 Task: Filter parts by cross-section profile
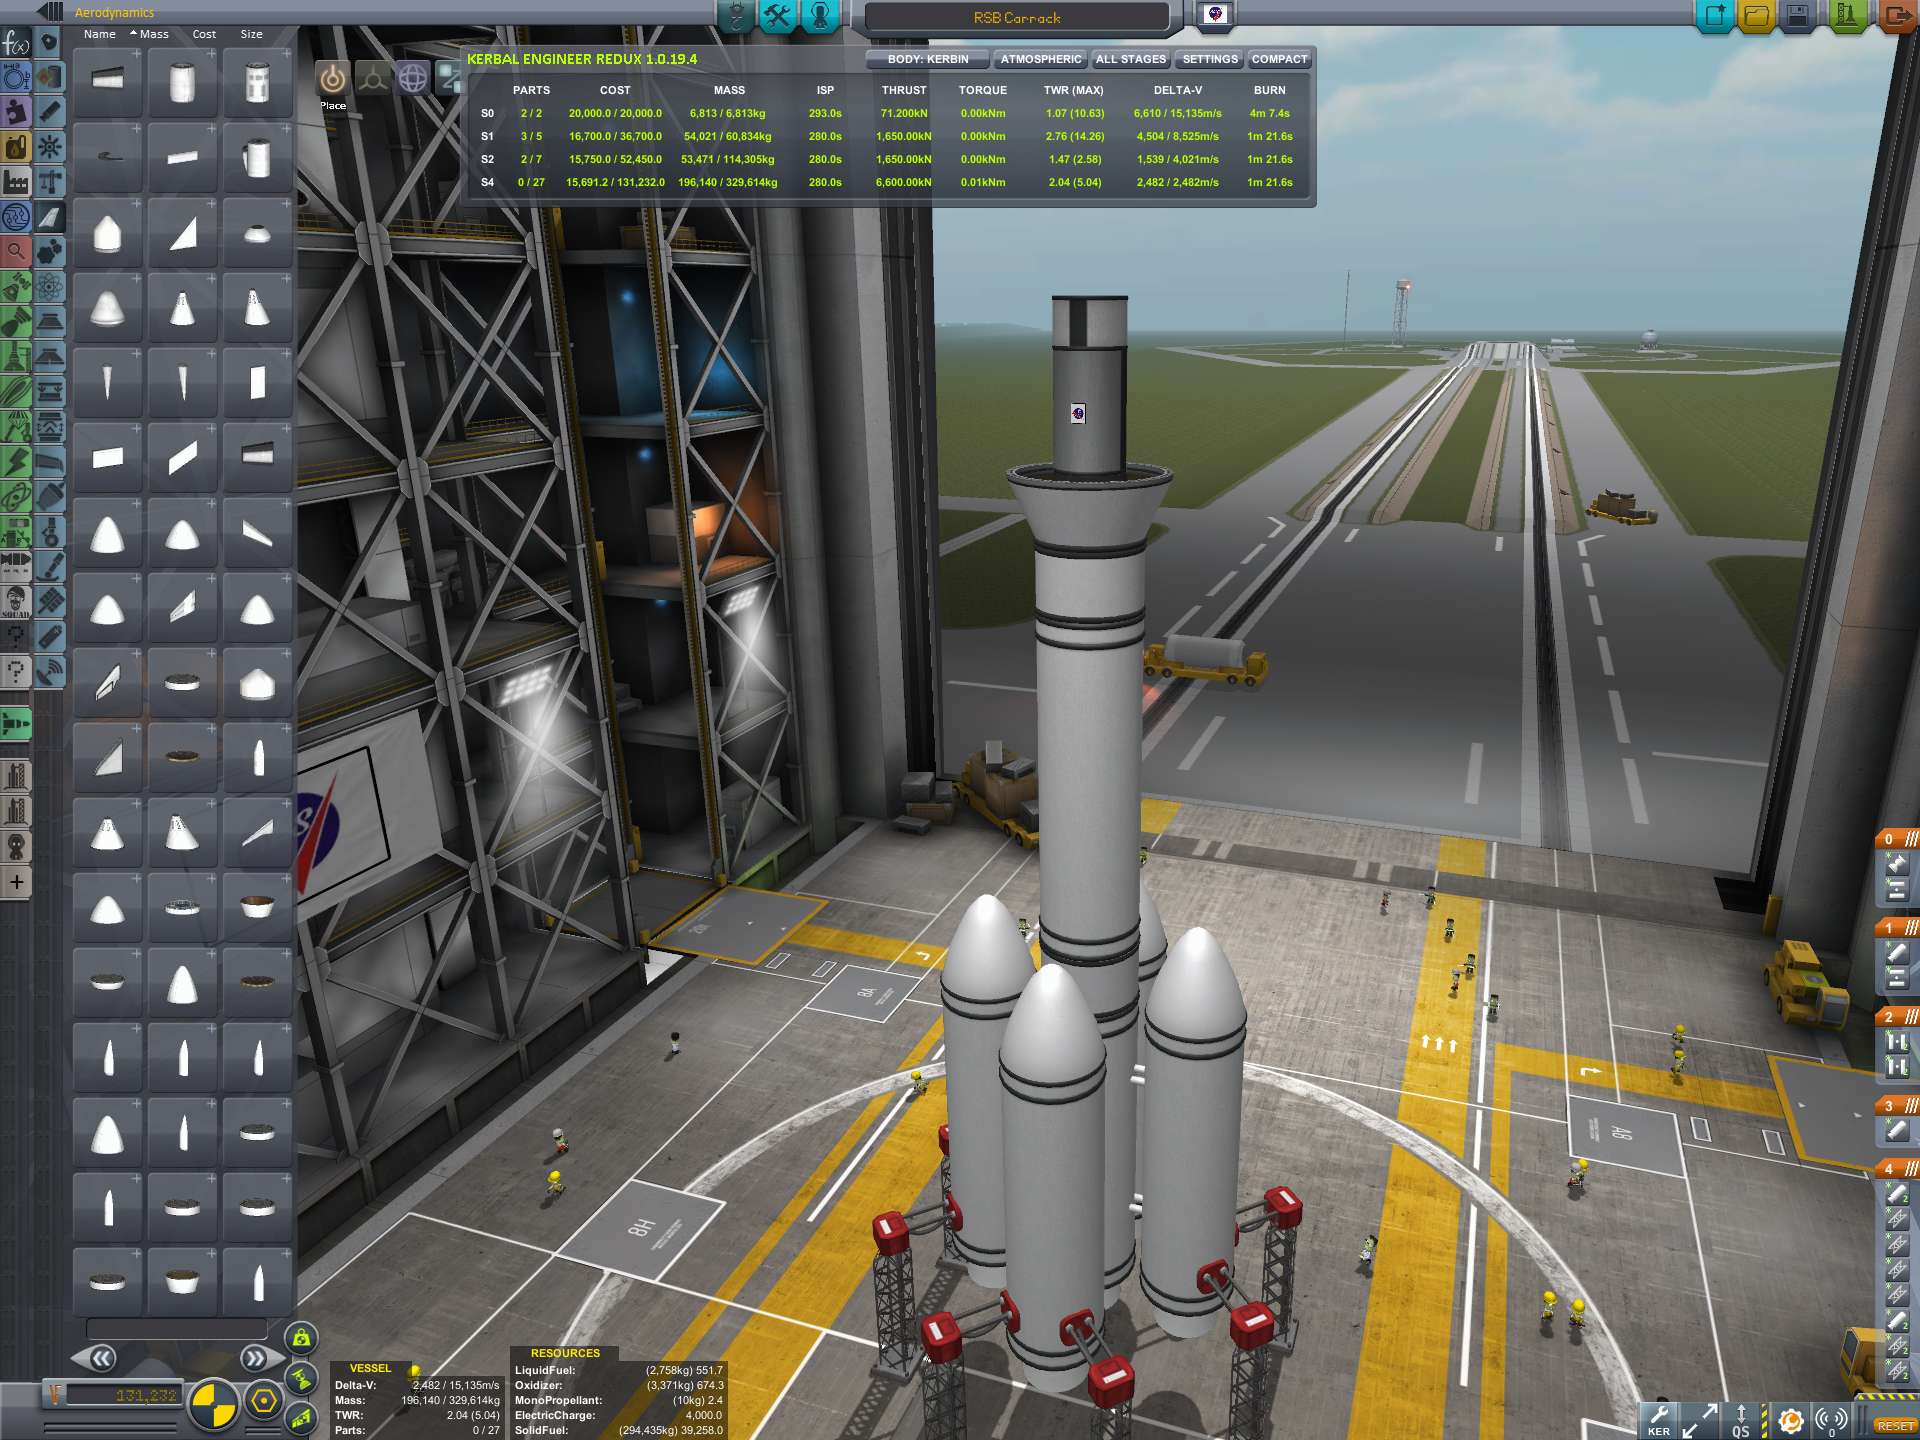[16, 77]
